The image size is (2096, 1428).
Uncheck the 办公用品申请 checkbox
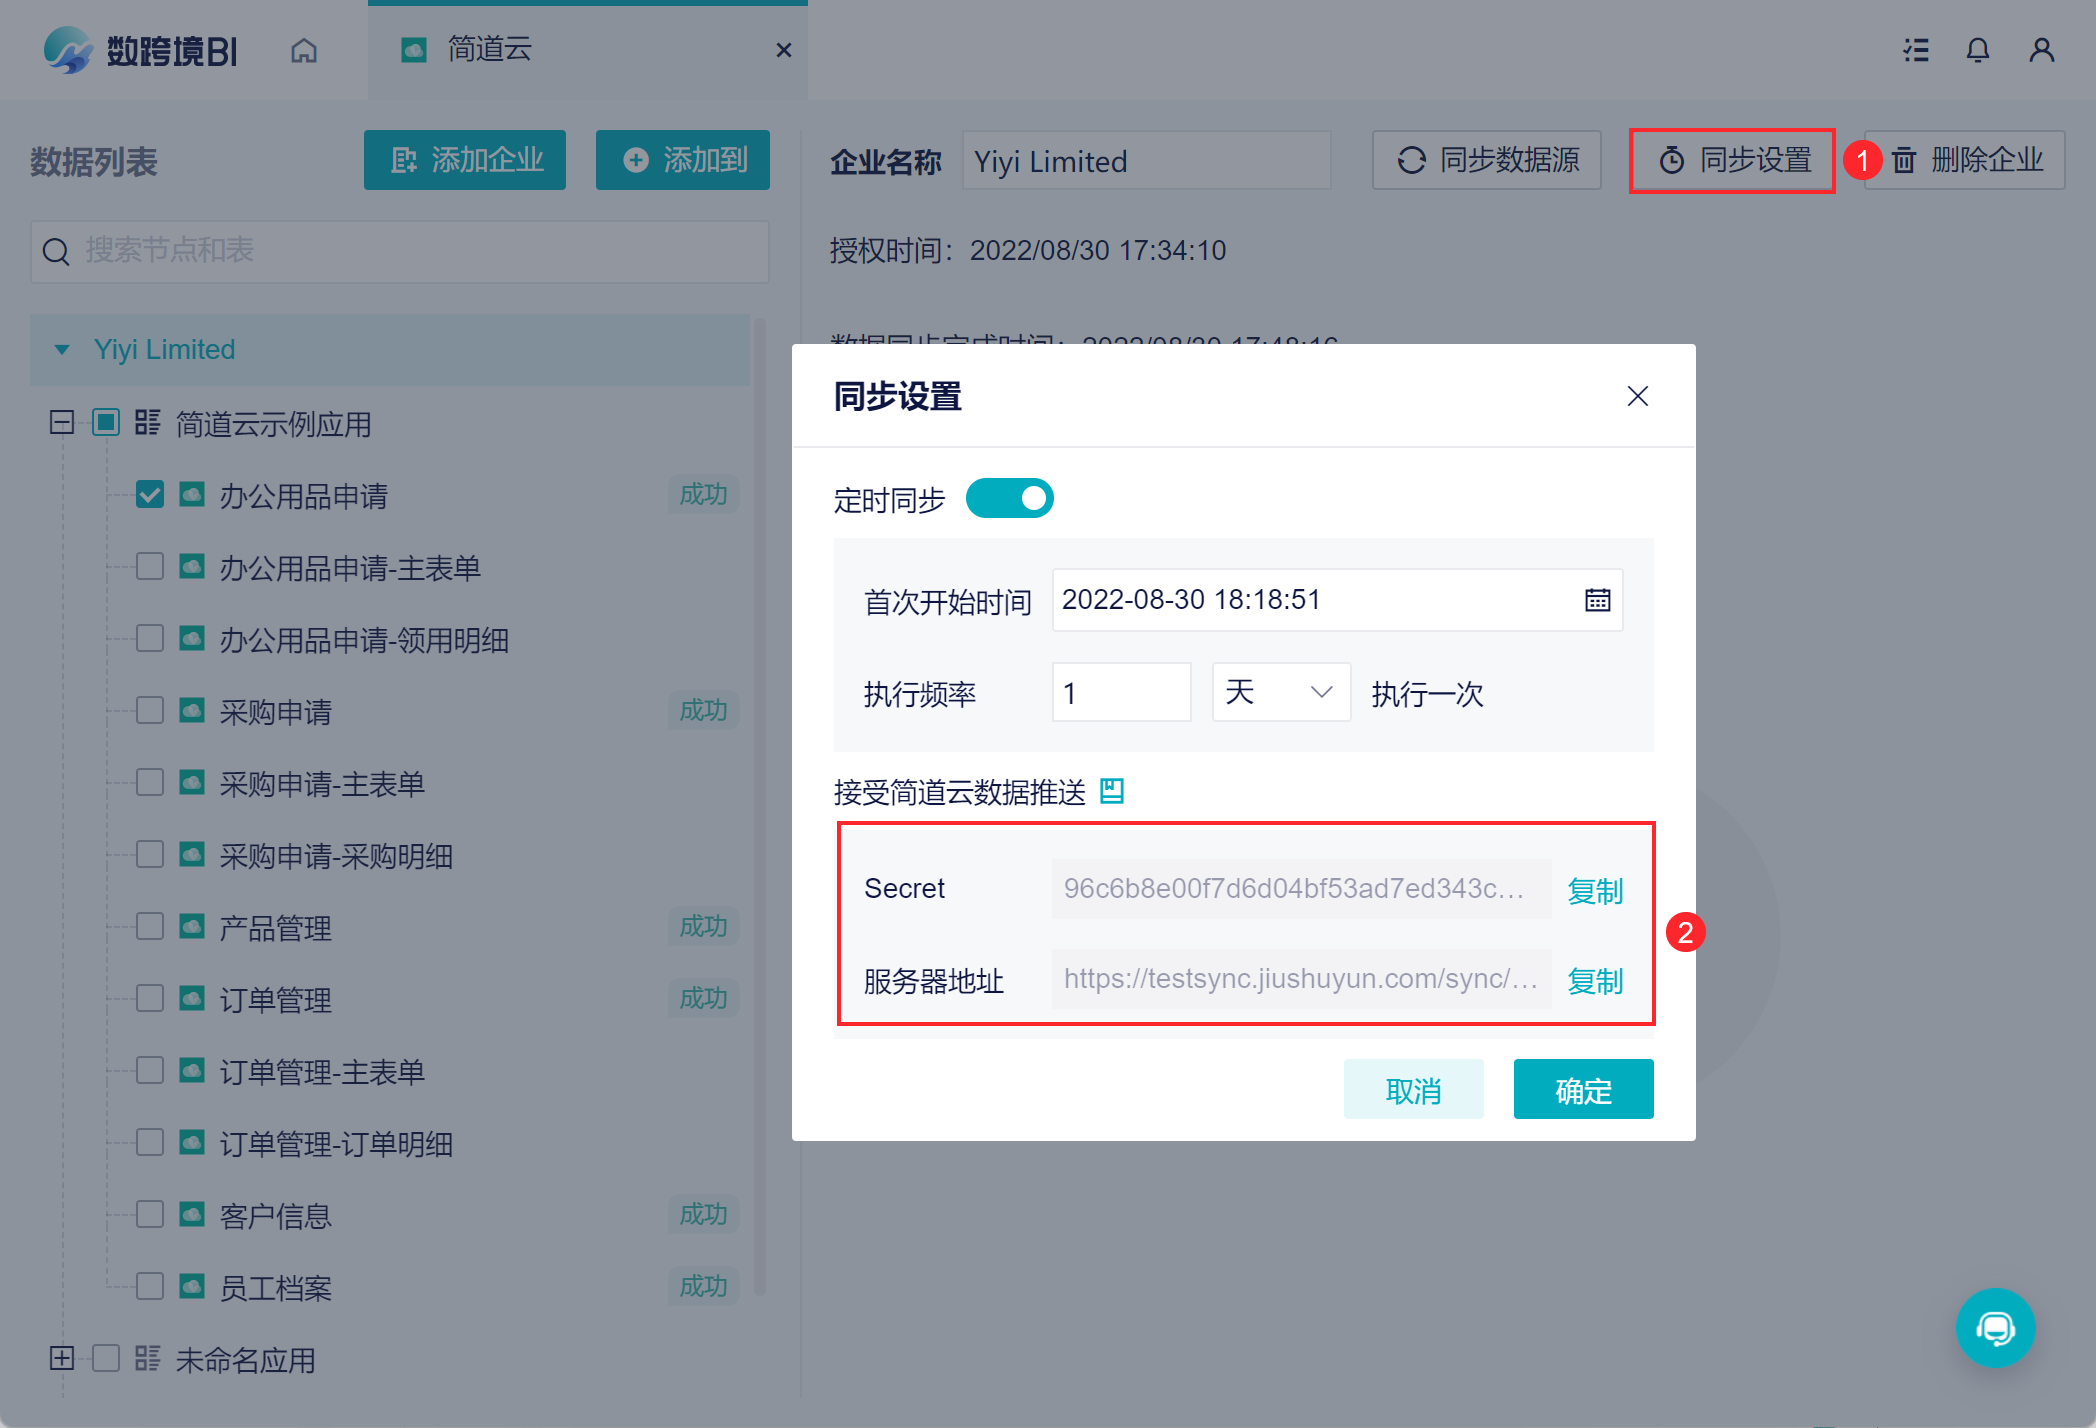(x=150, y=495)
